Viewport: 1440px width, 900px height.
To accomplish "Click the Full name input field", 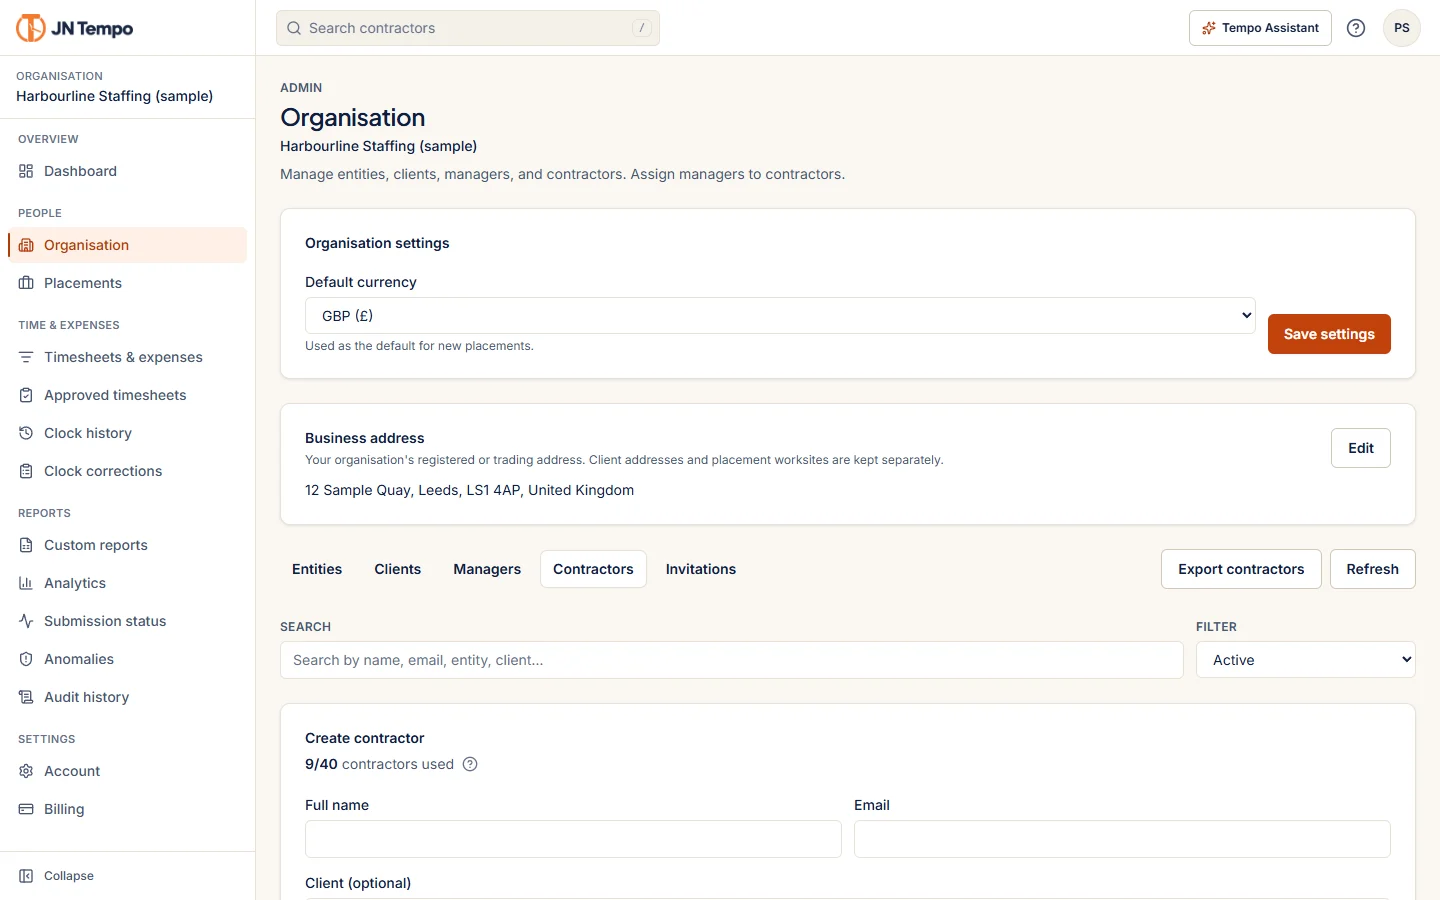I will pos(573,839).
